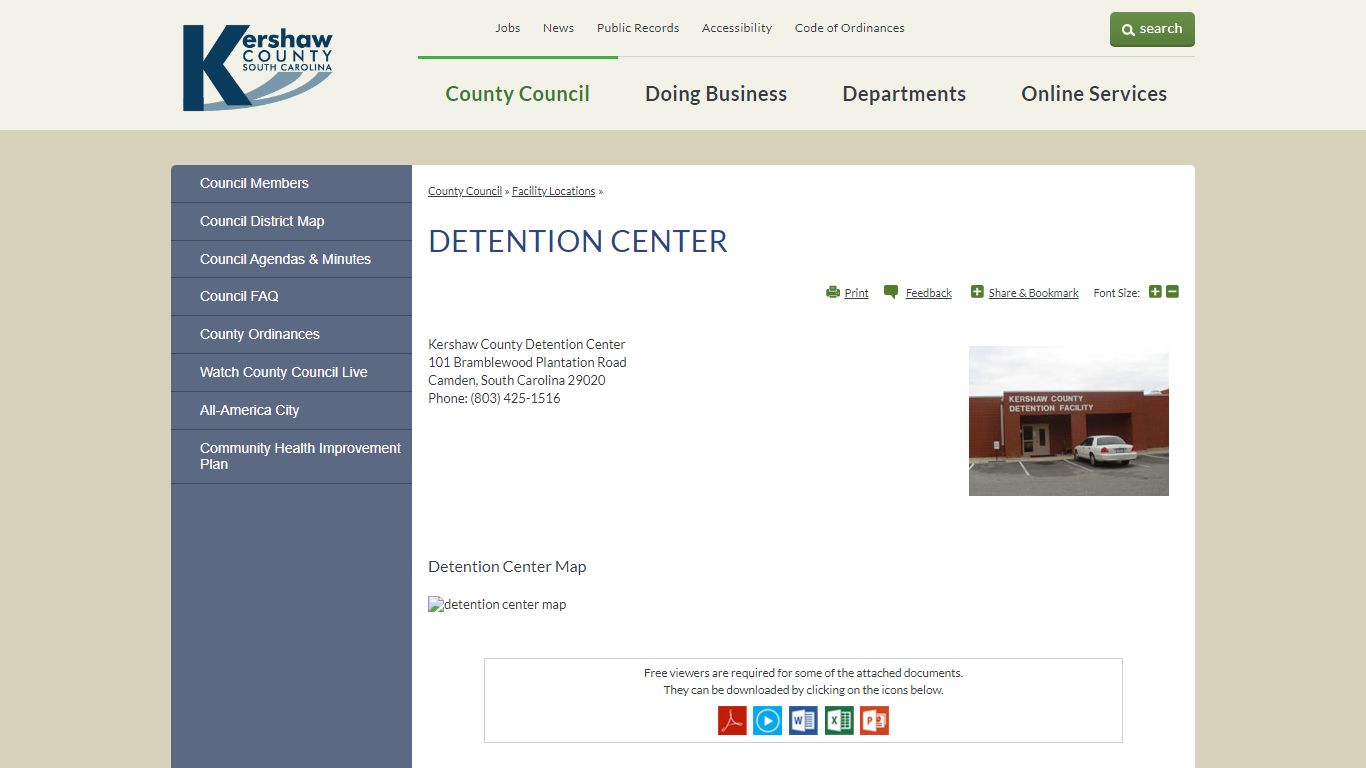This screenshot has width=1366, height=768.
Task: Click 'Camden, South Carolina 29020' text
Action: (517, 380)
